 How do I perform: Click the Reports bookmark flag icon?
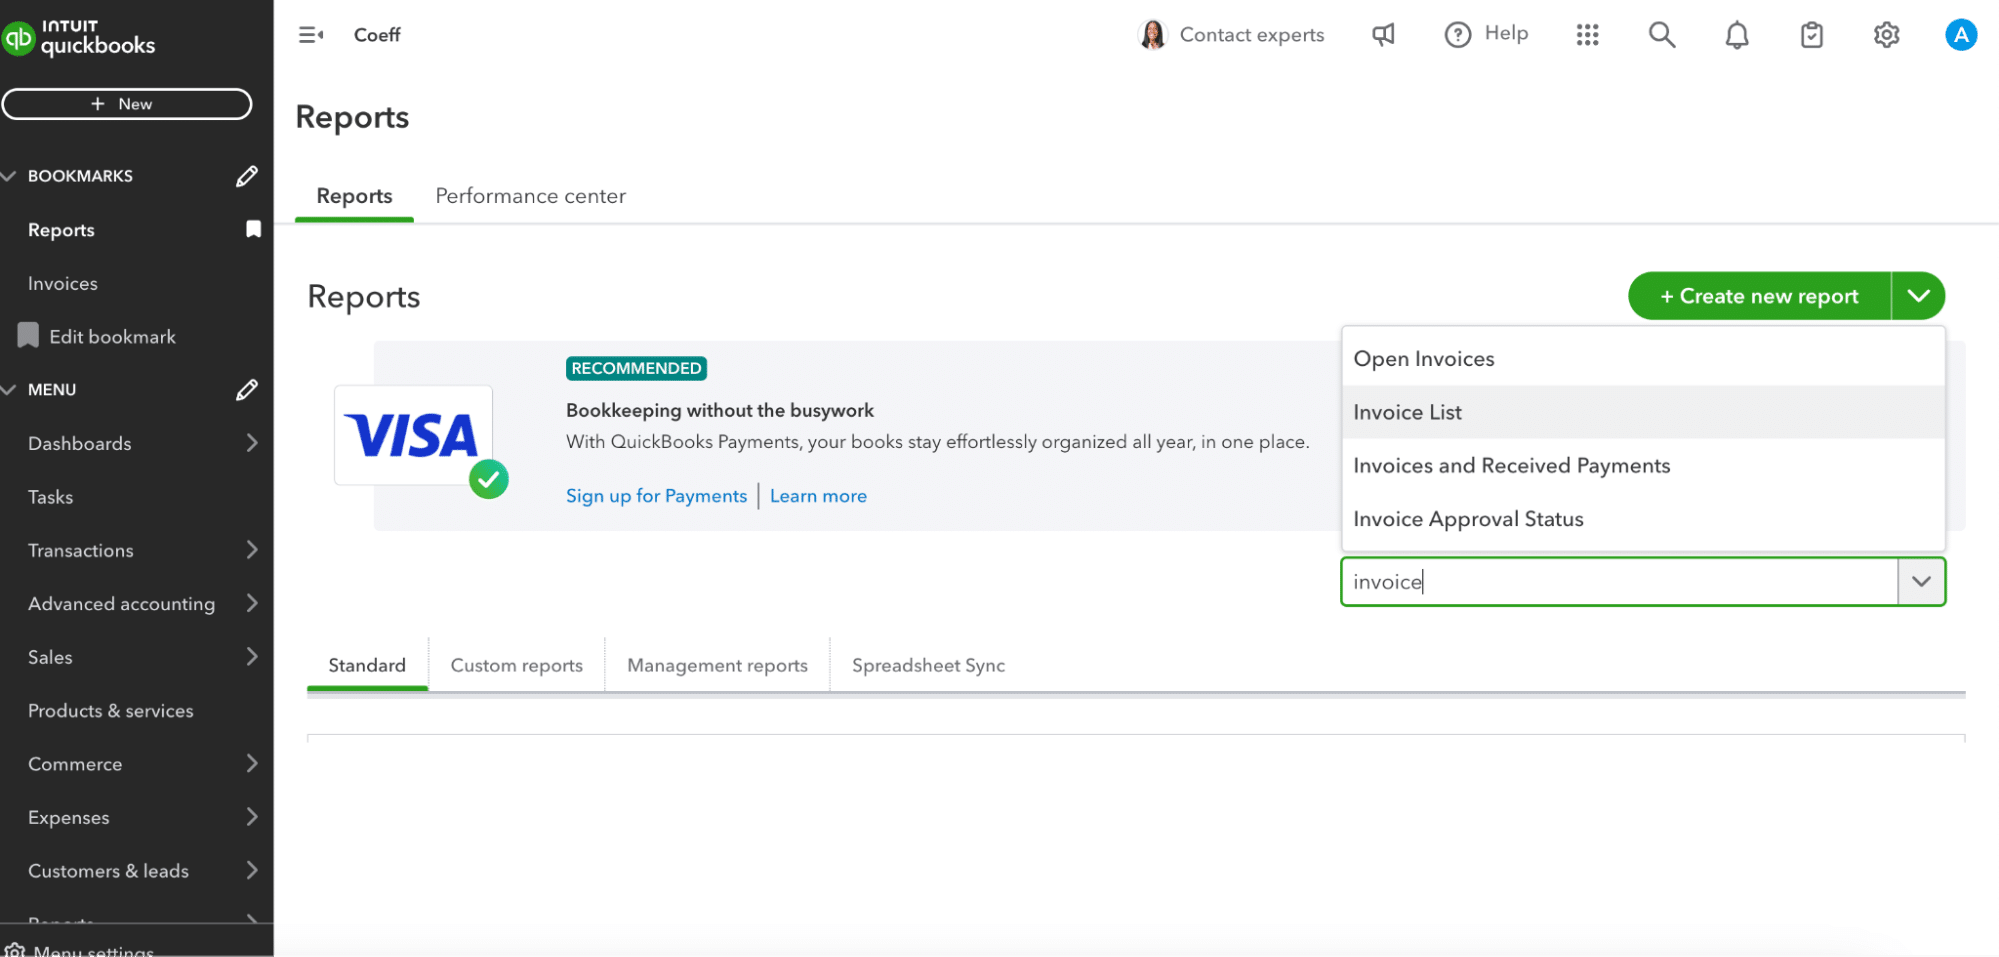click(x=254, y=229)
